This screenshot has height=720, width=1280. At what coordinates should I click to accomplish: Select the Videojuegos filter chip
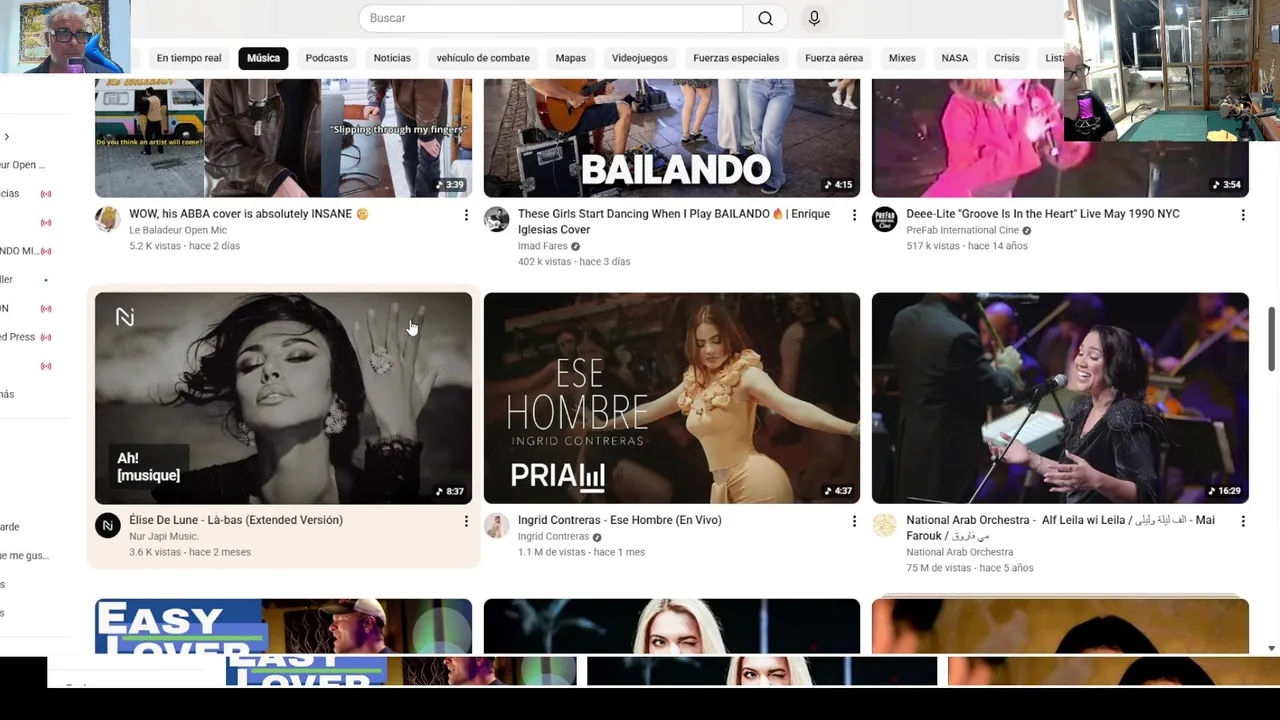640,58
